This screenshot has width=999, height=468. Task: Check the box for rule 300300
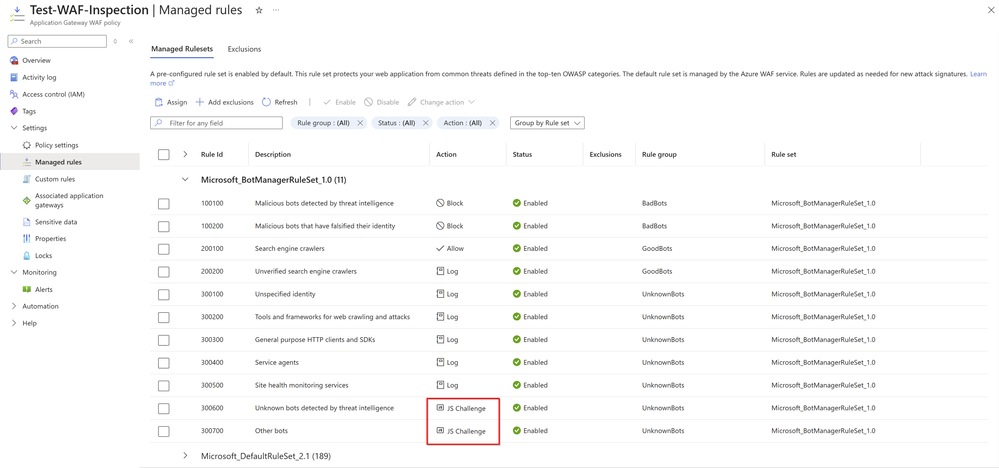tap(164, 340)
